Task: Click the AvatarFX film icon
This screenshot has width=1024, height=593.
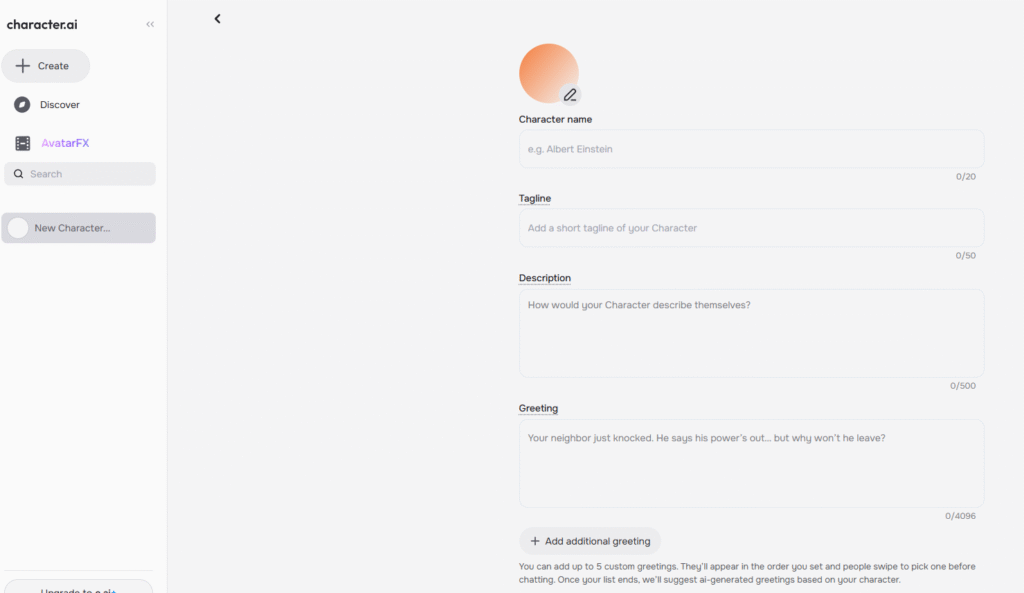Action: (x=23, y=143)
